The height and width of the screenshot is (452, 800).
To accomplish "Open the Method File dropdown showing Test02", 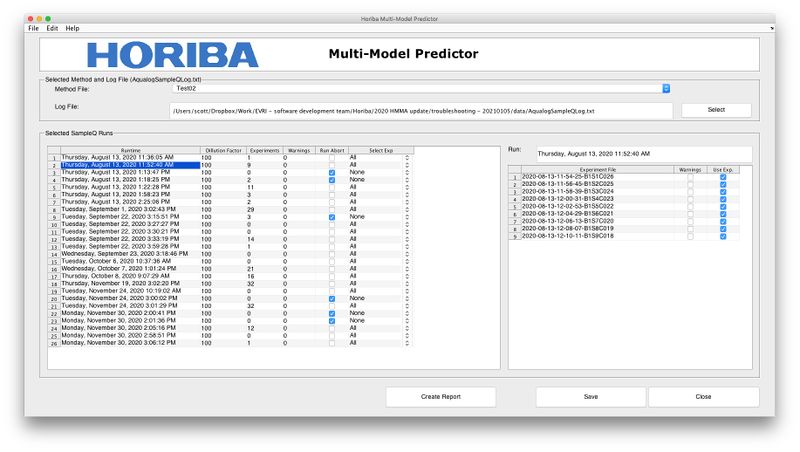I will coord(421,89).
